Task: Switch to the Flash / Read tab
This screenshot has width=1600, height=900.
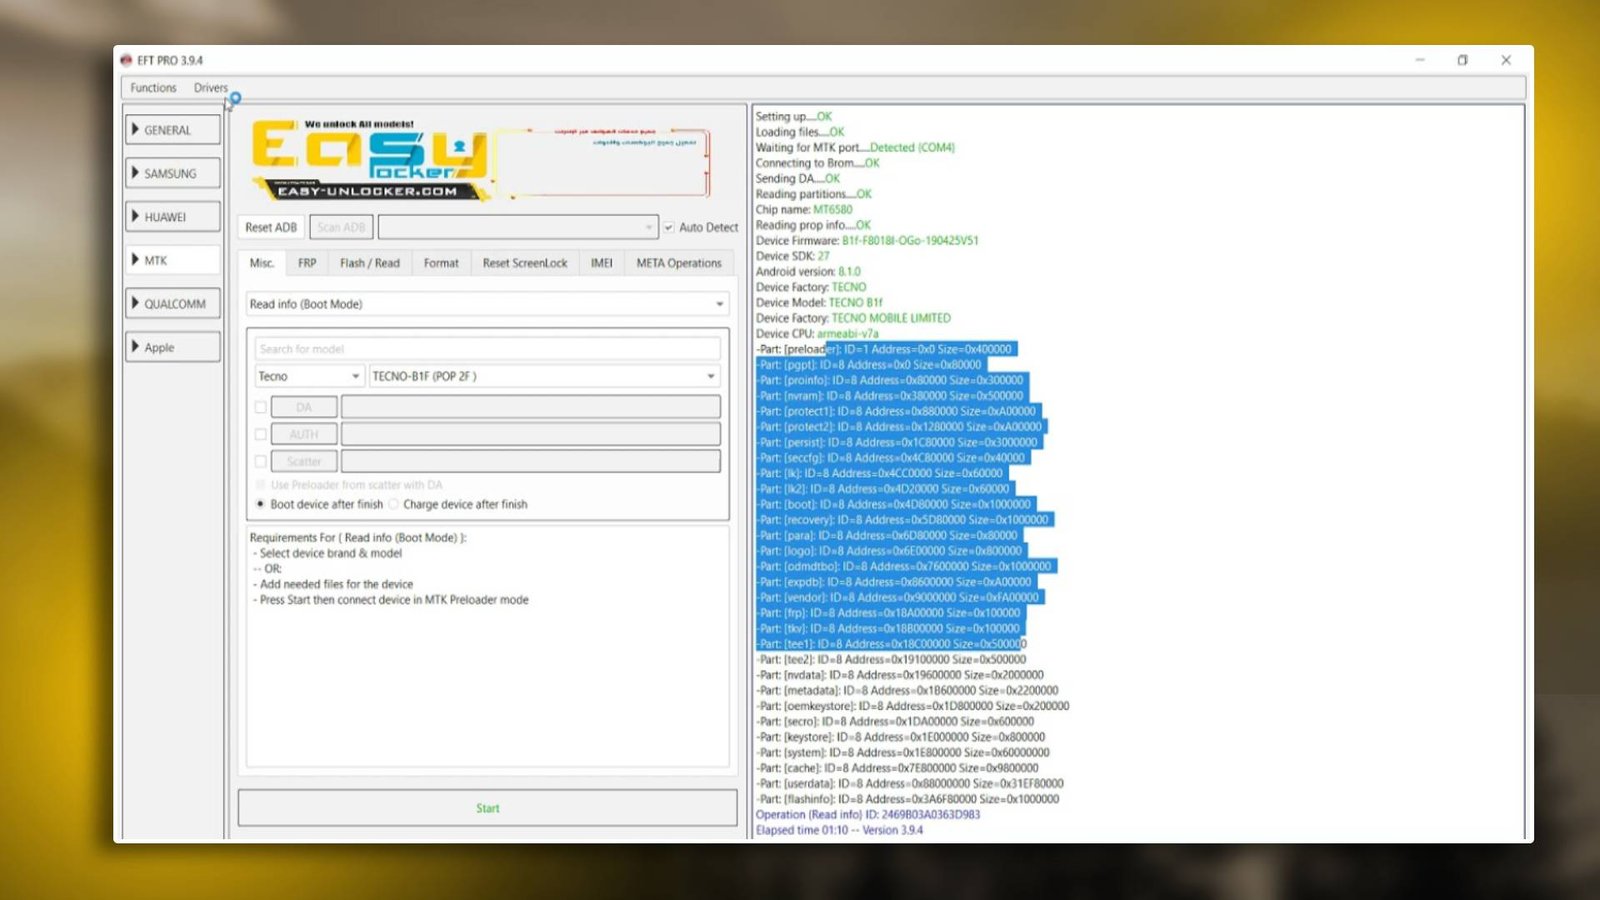Action: [x=369, y=262]
